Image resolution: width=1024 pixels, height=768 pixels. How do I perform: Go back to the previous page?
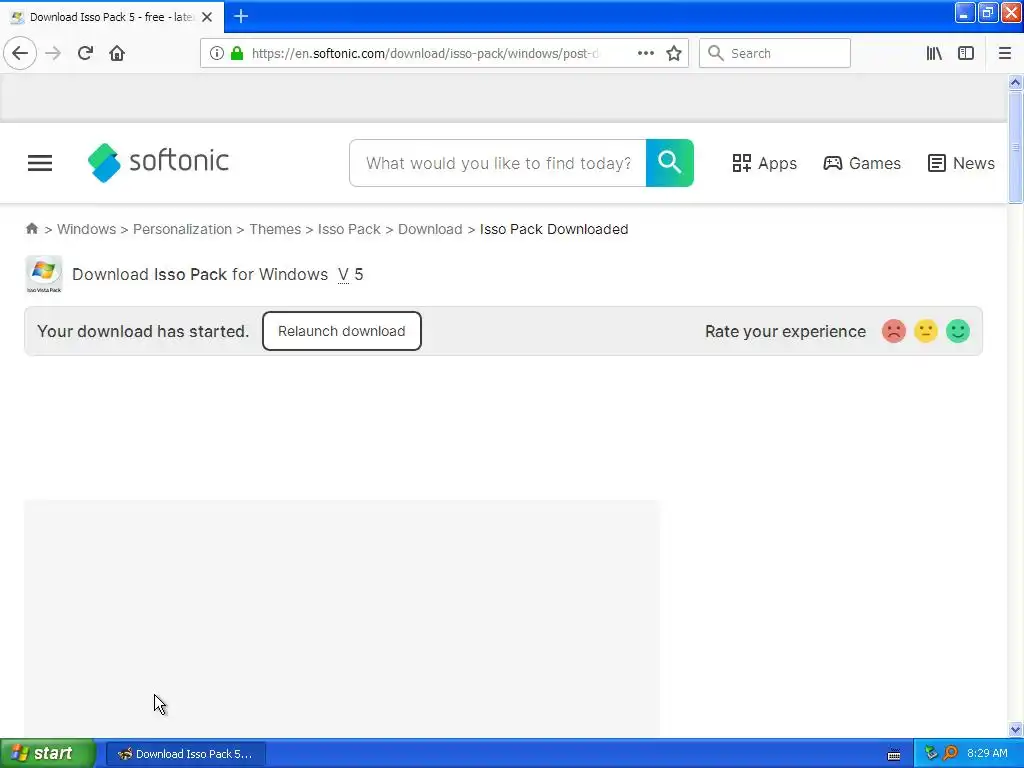pyautogui.click(x=20, y=54)
